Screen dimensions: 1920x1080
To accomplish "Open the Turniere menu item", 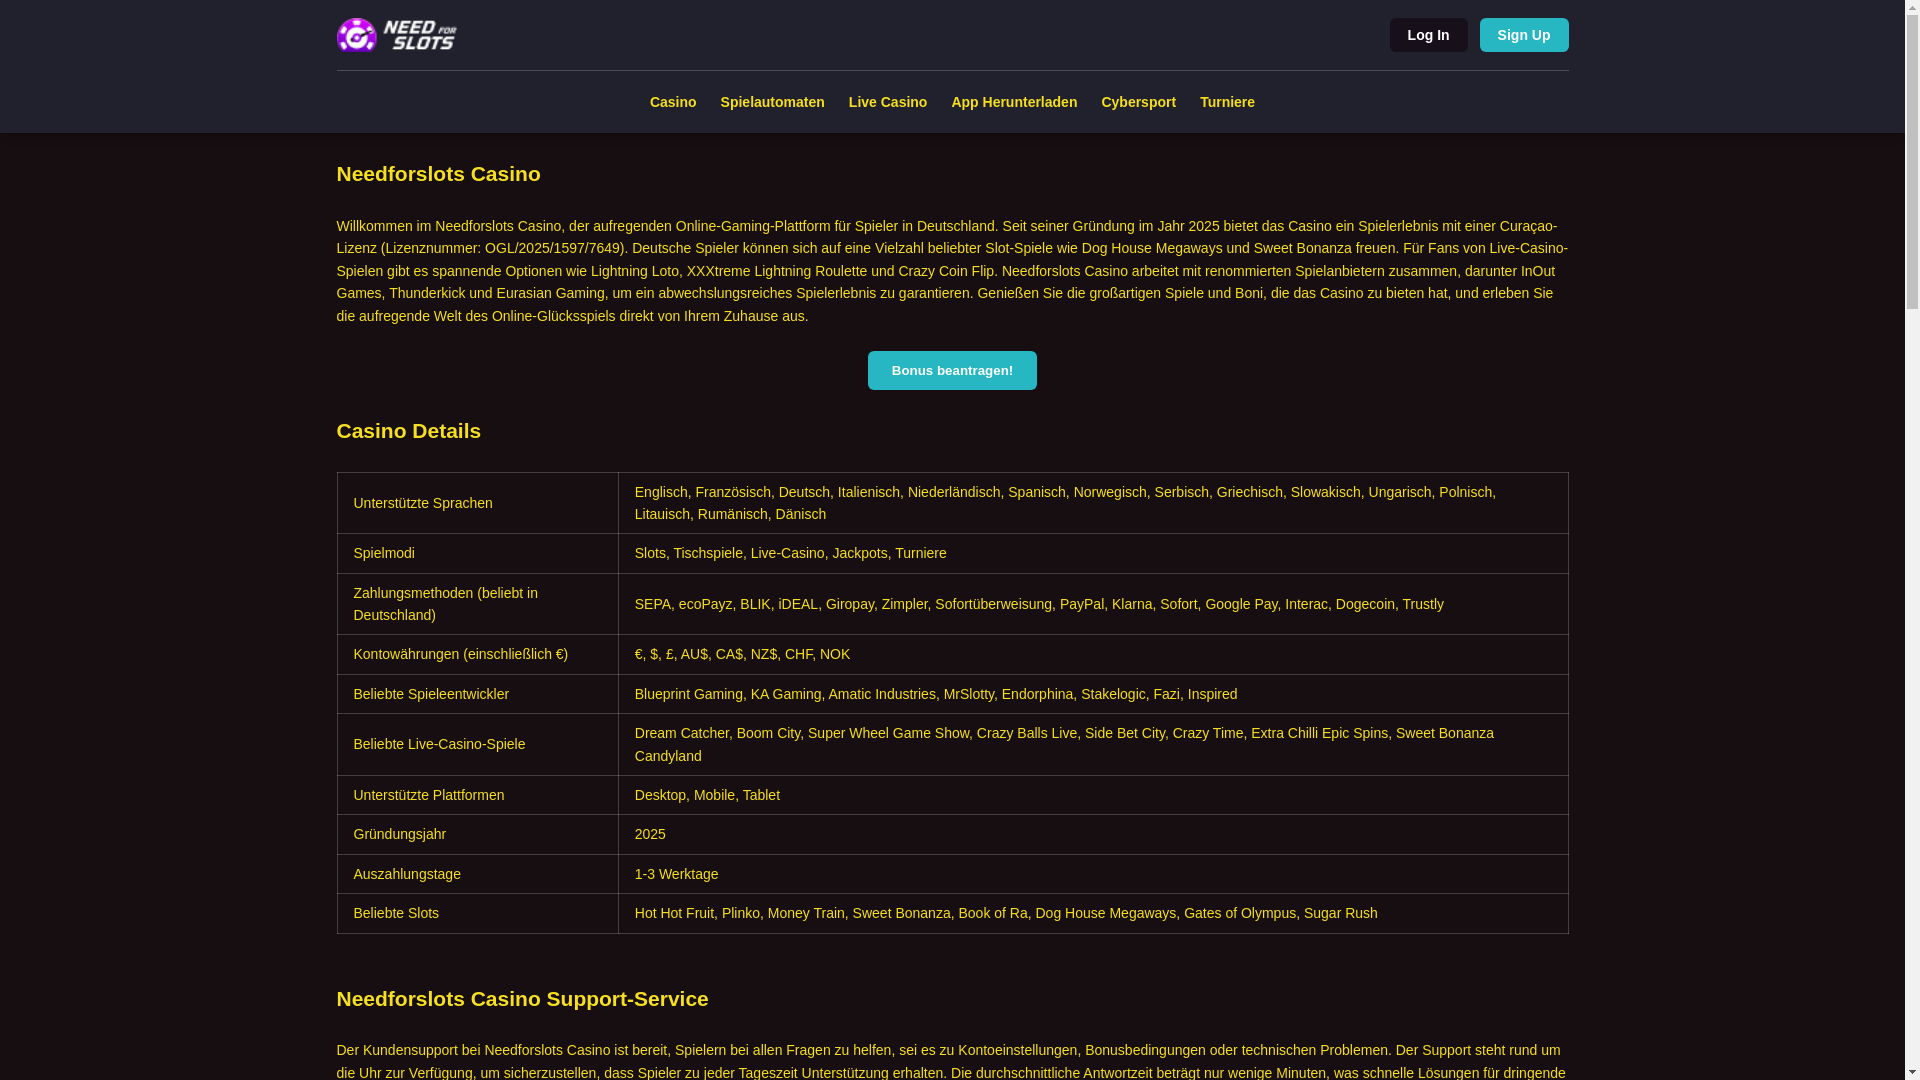I will pos(1227,102).
